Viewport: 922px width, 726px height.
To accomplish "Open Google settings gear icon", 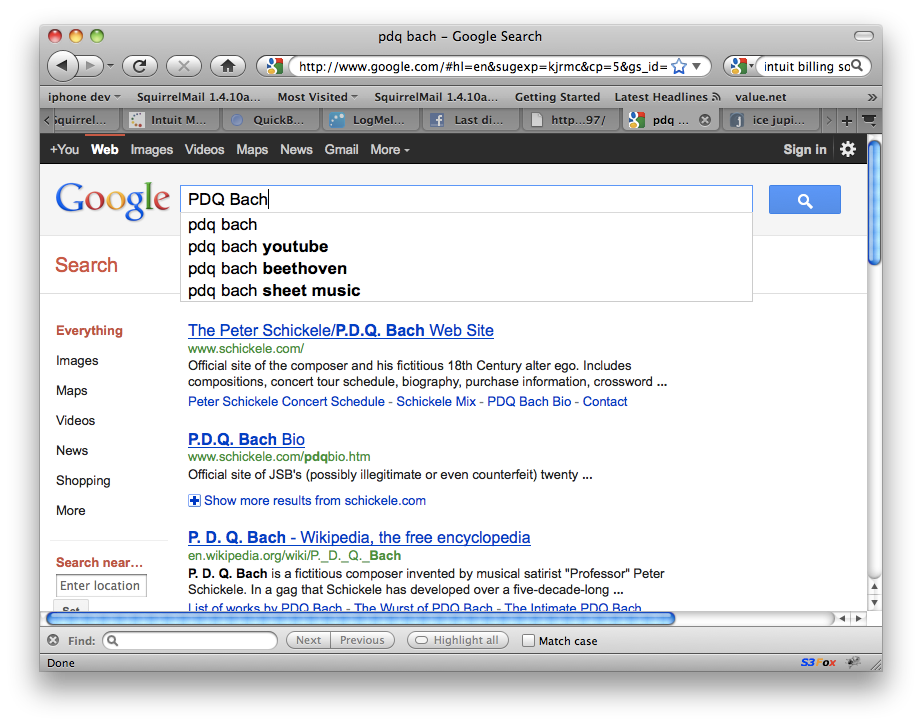I will pyautogui.click(x=847, y=149).
